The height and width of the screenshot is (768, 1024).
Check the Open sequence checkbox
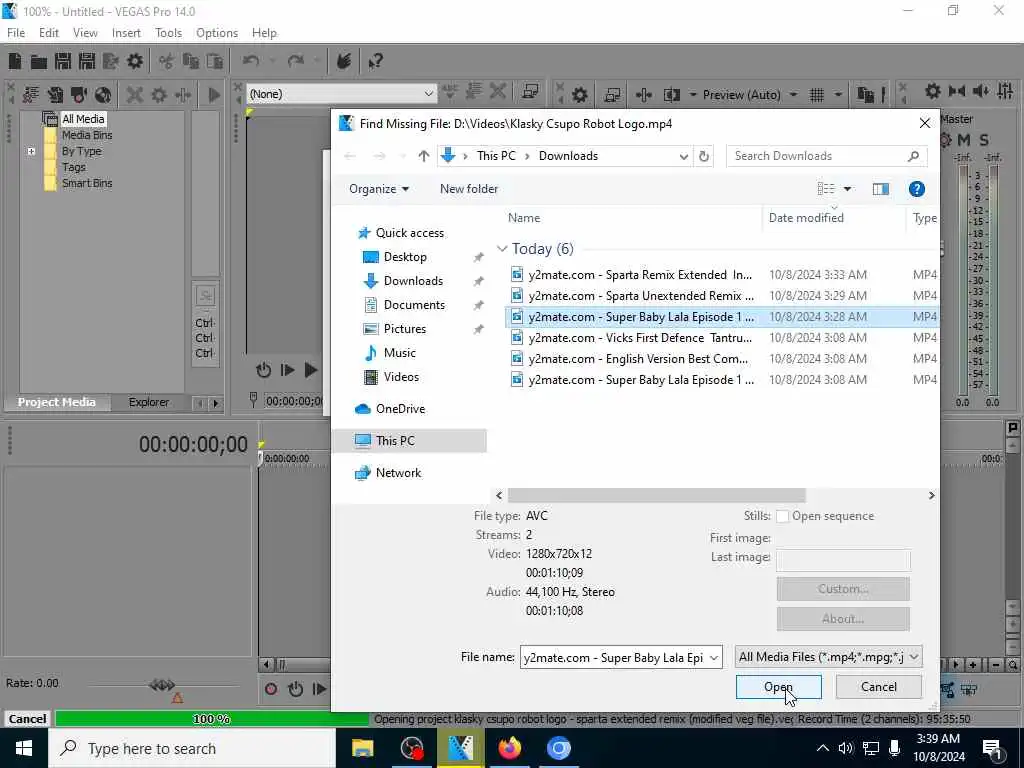point(782,516)
